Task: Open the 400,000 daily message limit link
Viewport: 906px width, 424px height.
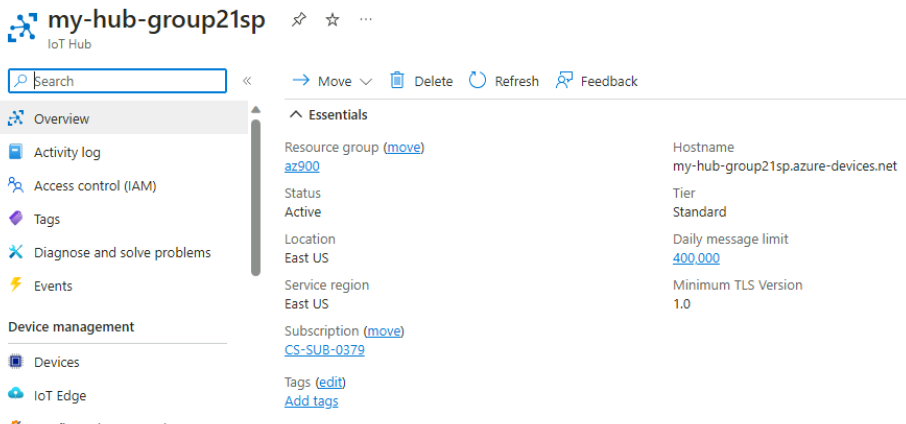Action: [x=696, y=258]
